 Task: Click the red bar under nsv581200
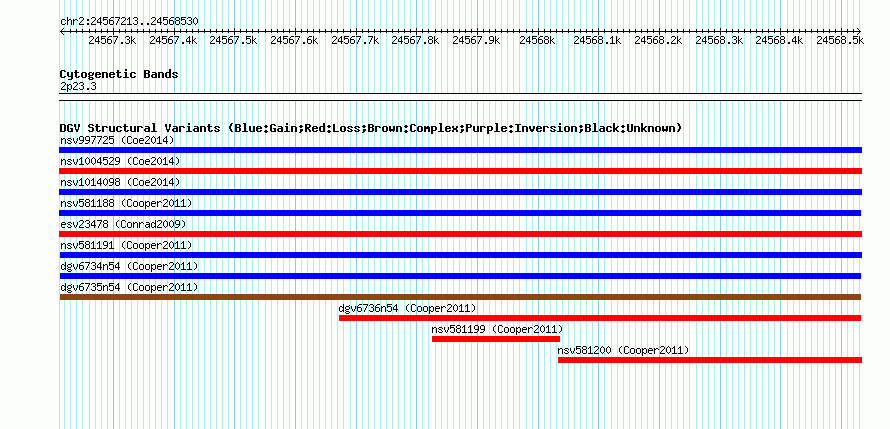[x=710, y=360]
